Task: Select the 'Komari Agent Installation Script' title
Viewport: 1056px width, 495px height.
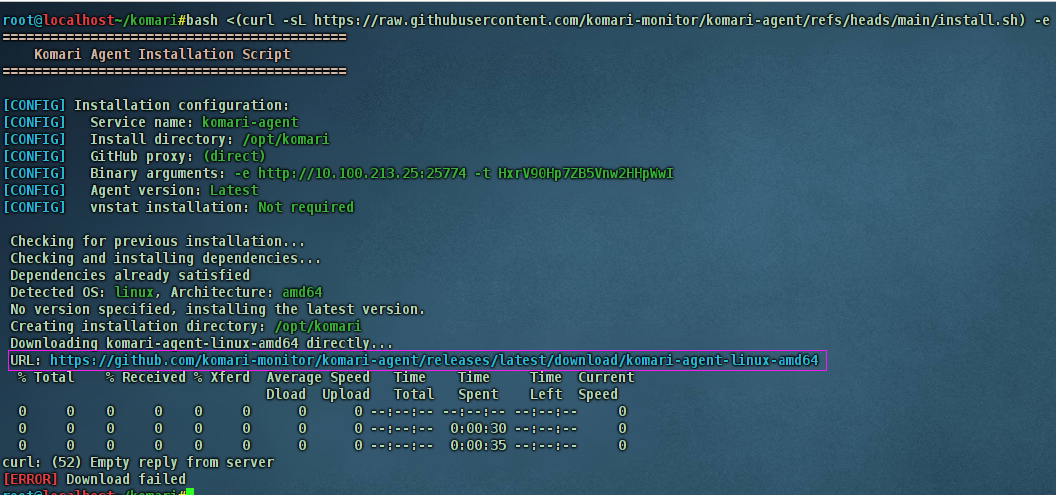Action: 162,54
